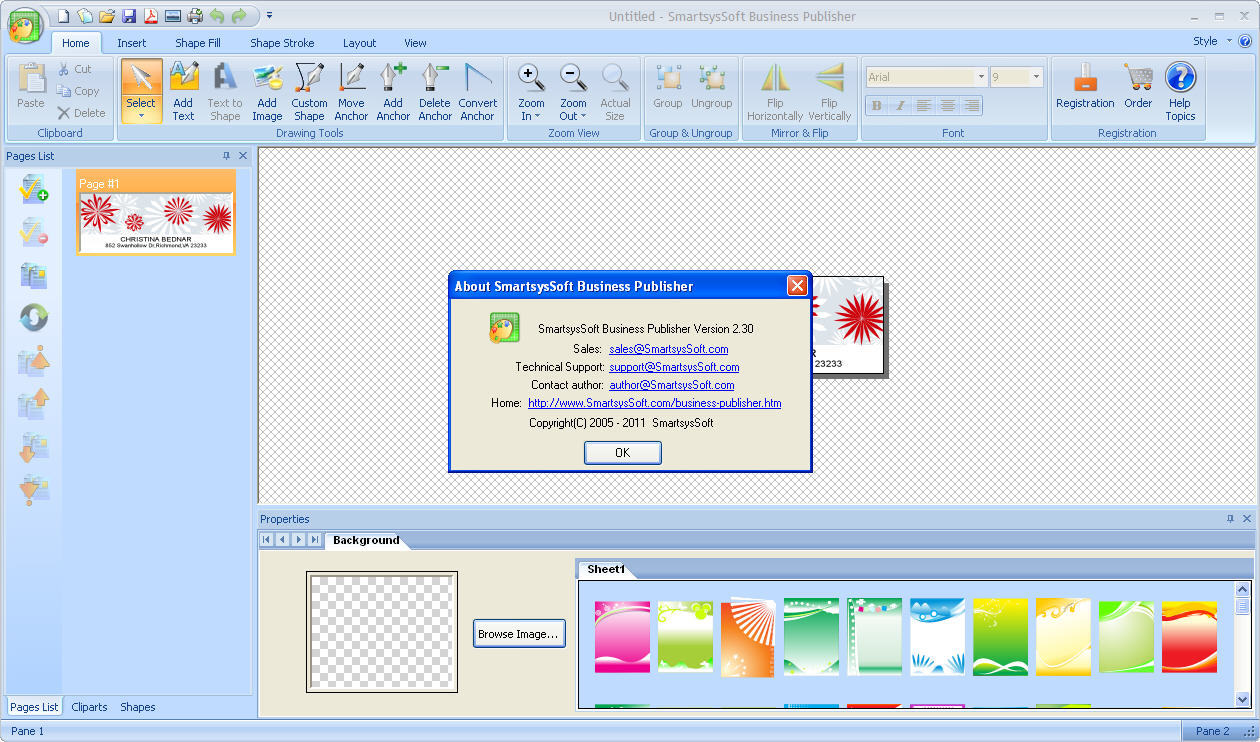Click the Order shopping cart icon

click(1138, 85)
